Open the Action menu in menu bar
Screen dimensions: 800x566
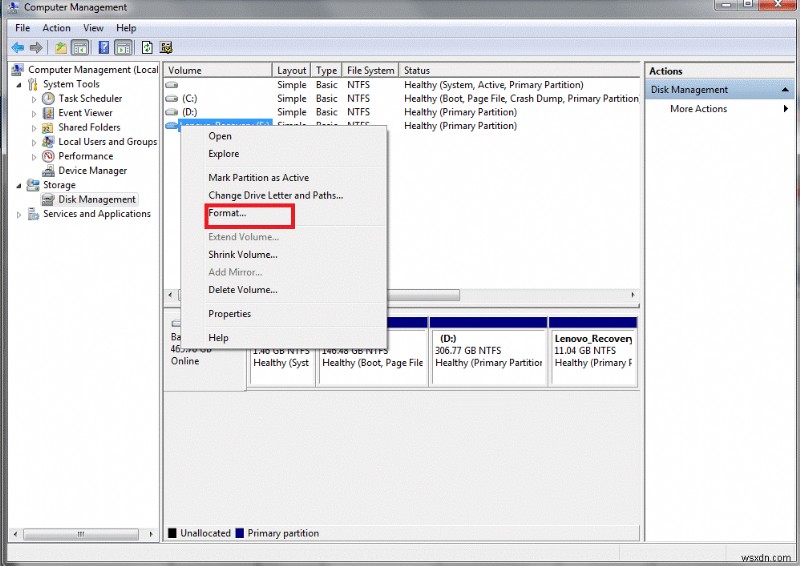click(56, 28)
